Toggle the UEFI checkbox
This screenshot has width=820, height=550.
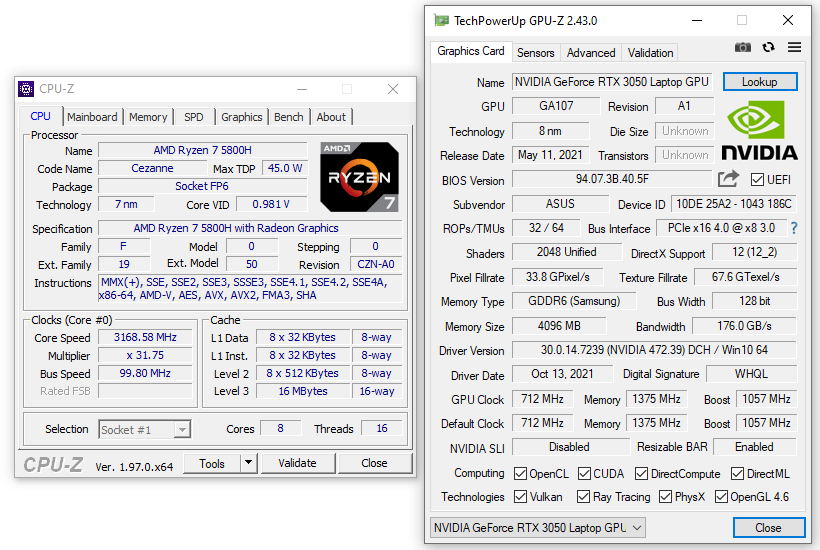click(x=757, y=180)
